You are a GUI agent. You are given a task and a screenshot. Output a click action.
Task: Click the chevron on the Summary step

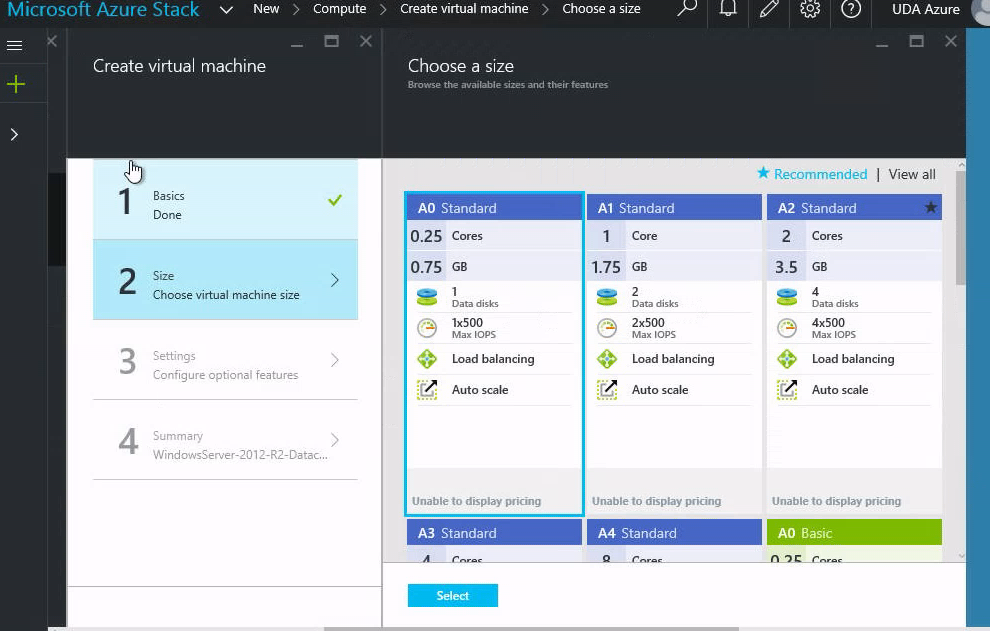point(335,440)
